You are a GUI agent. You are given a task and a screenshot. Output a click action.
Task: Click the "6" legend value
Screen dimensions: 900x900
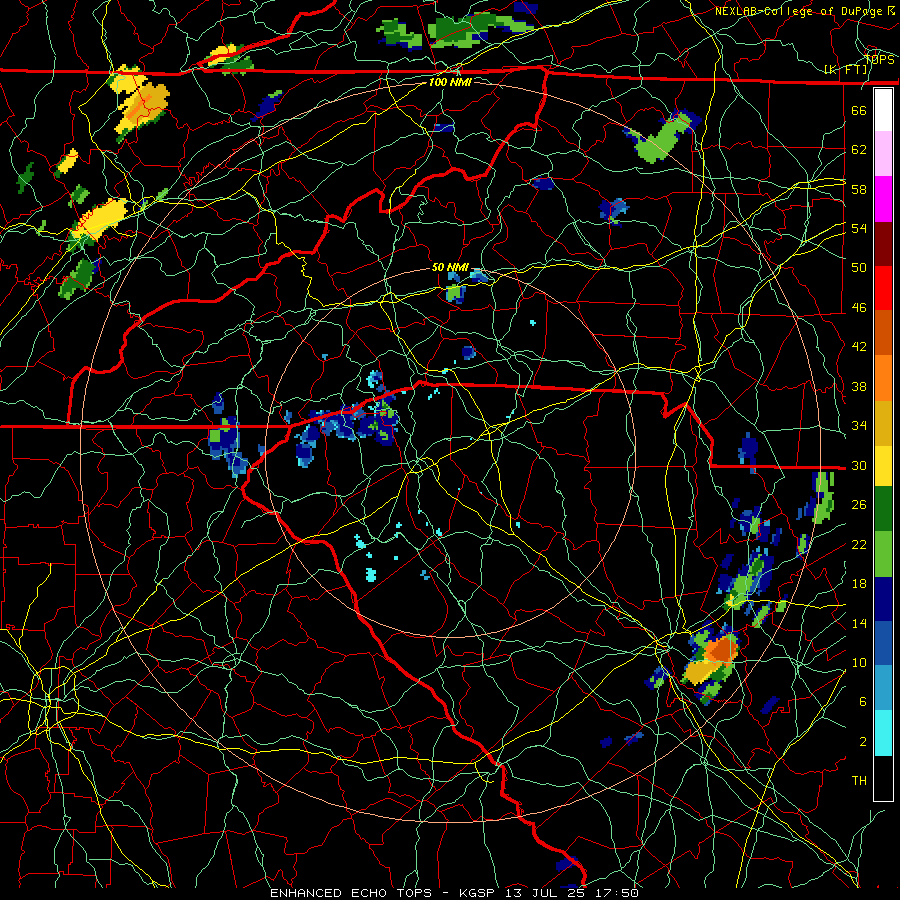(x=863, y=701)
